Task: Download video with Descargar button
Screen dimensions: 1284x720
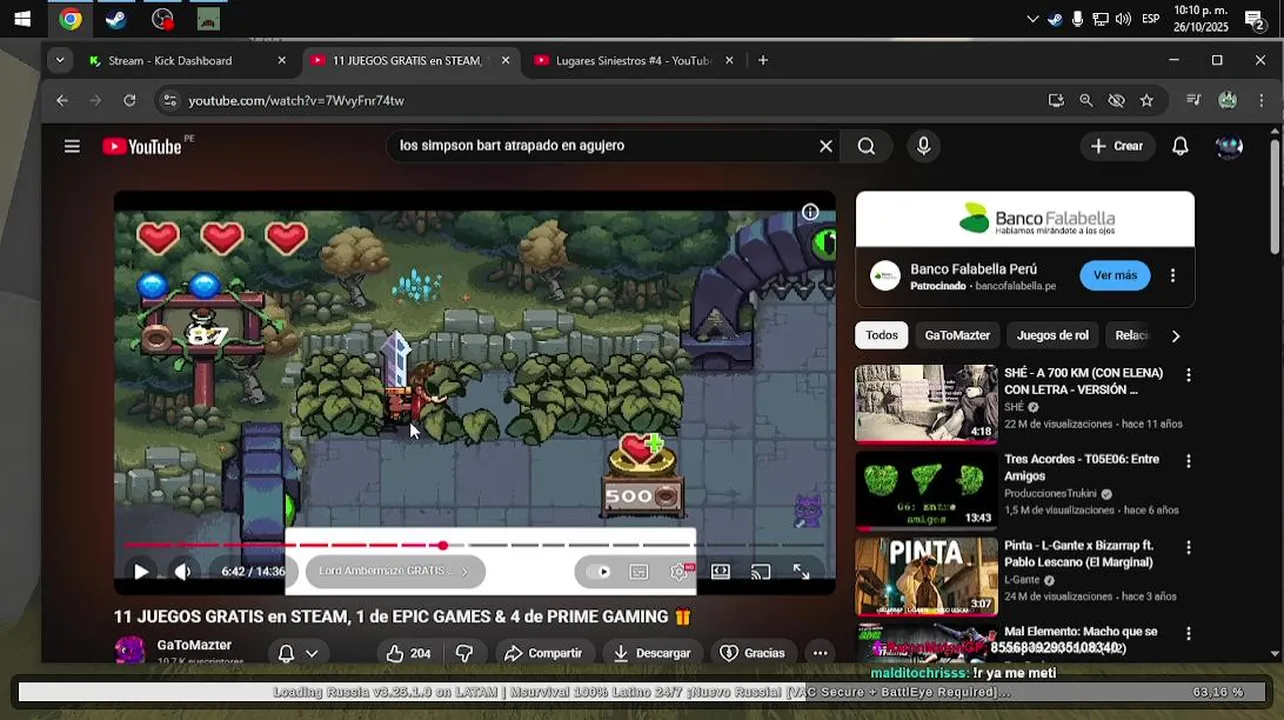Action: click(652, 653)
